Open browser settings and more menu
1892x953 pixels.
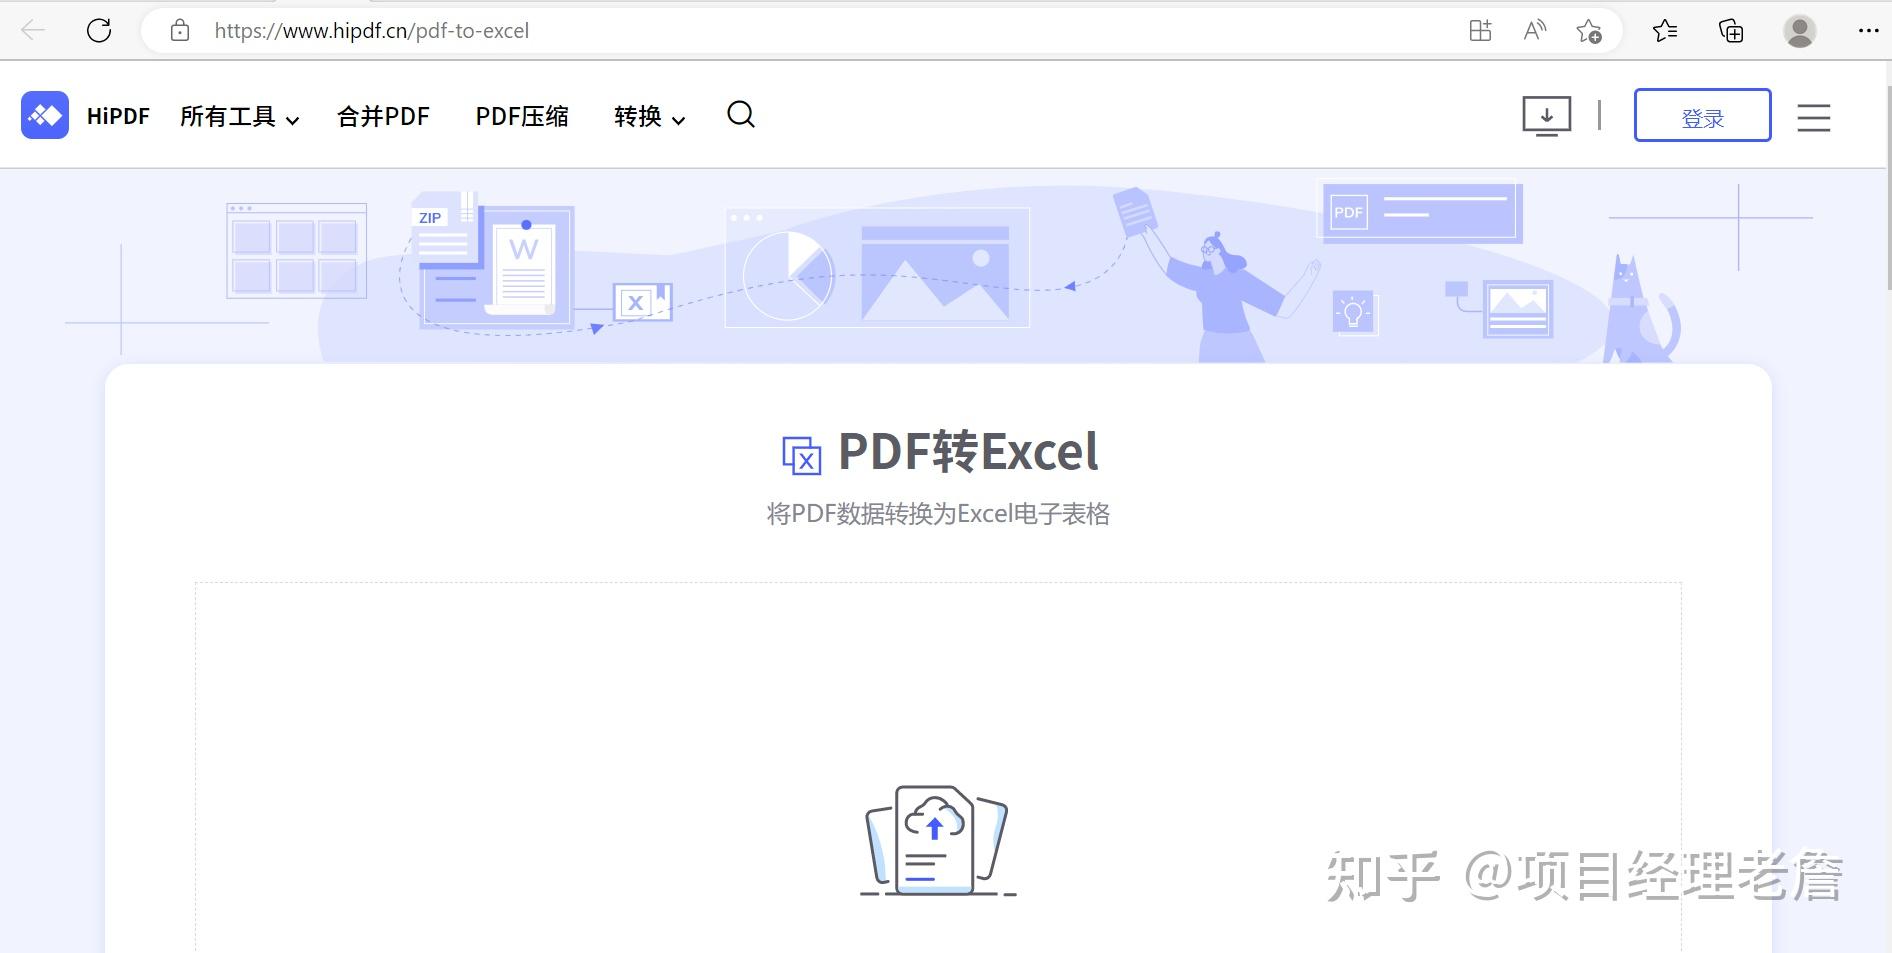pyautogui.click(x=1868, y=31)
